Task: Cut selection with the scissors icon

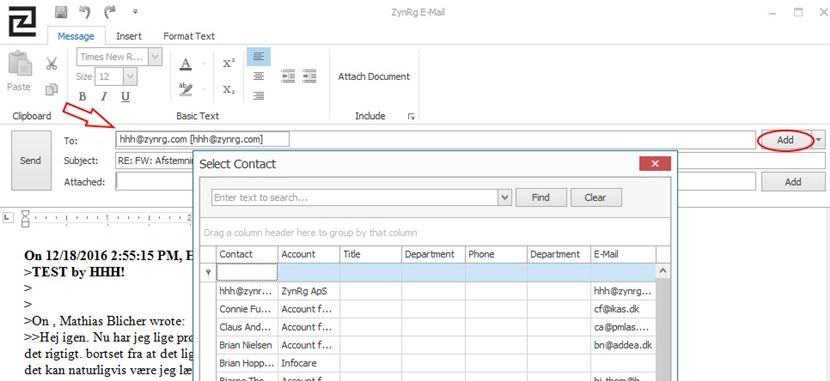Action: click(51, 64)
